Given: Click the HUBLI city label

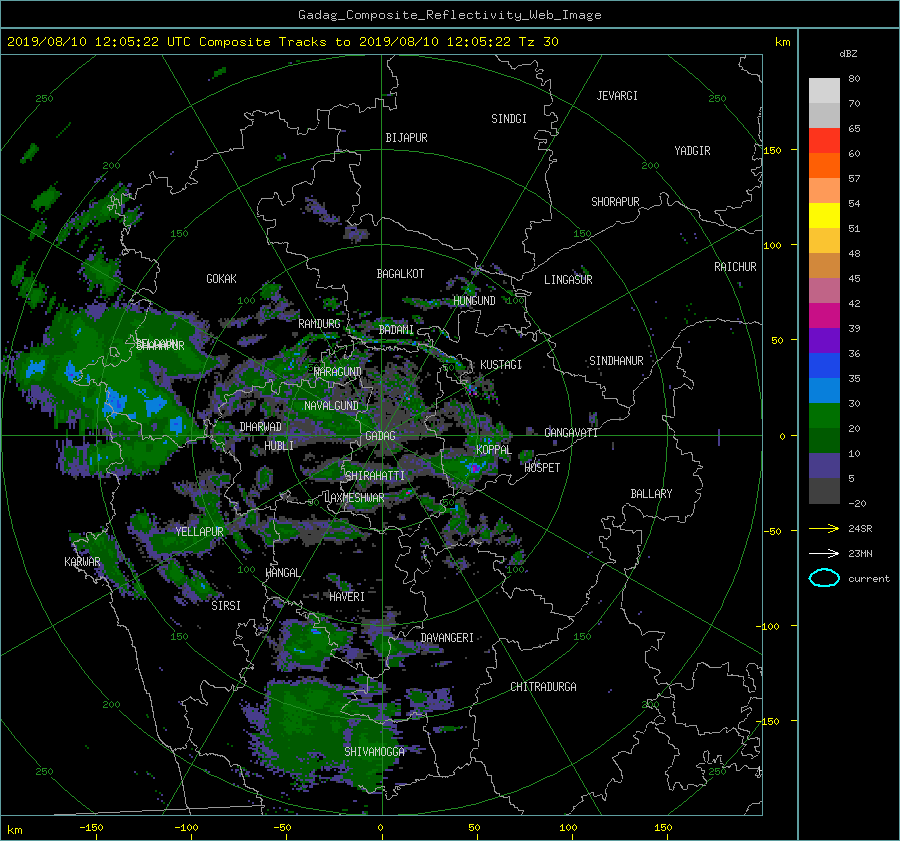Looking at the screenshot, I should [279, 446].
